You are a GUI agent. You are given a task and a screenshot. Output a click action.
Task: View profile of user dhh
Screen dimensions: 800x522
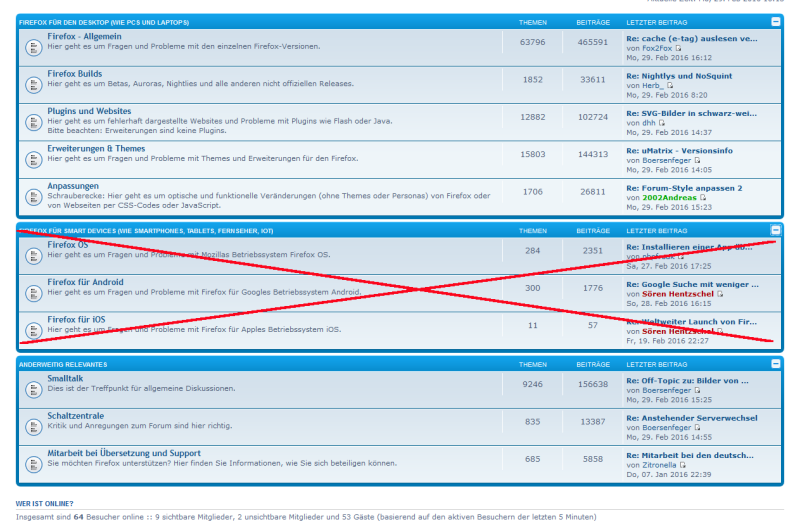click(648, 122)
